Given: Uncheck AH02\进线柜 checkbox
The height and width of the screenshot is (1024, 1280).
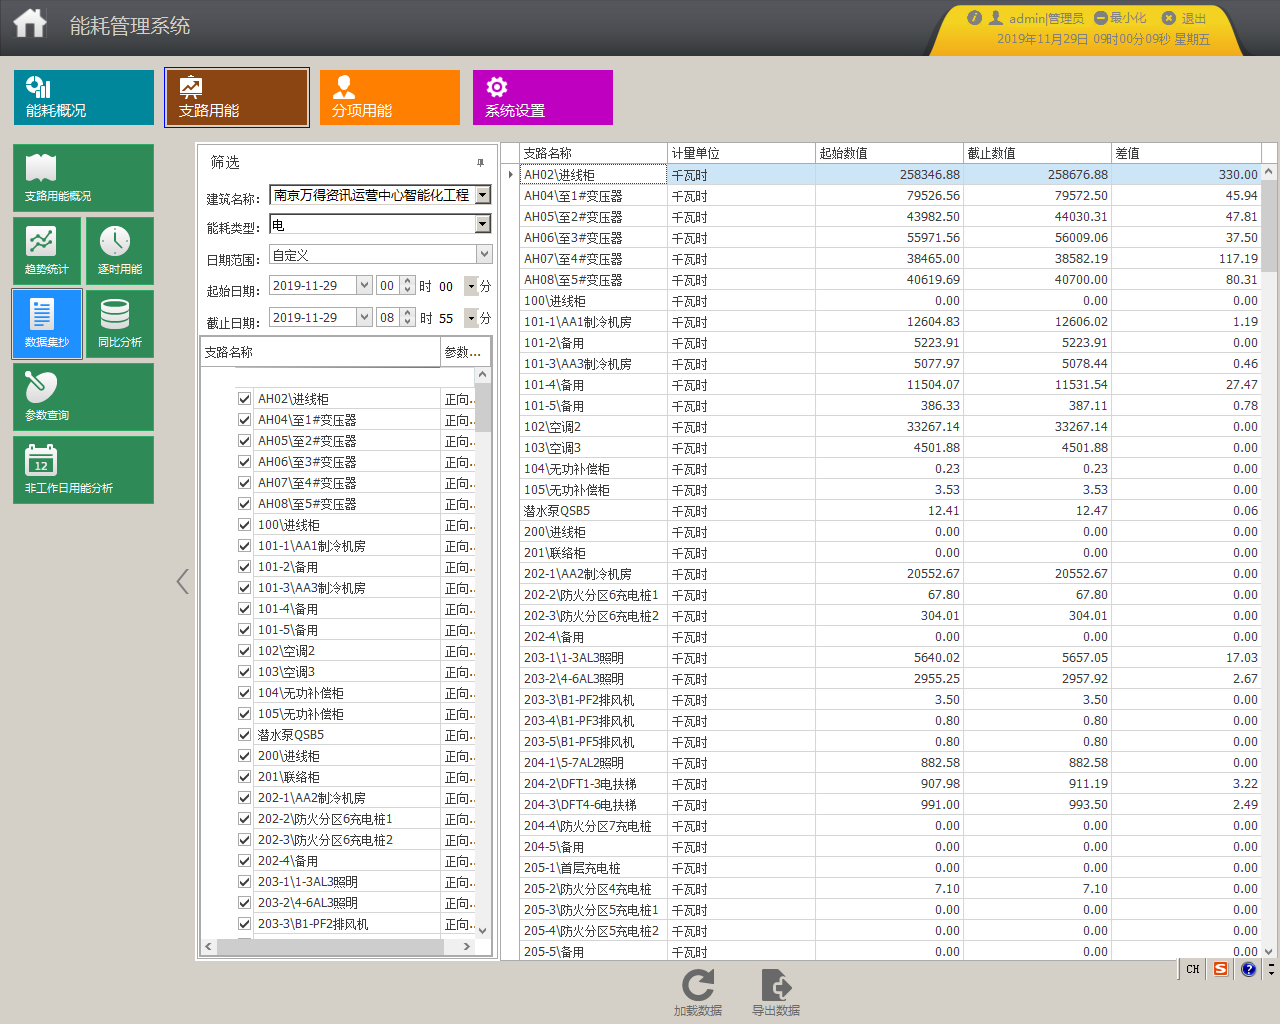Looking at the screenshot, I should coord(244,398).
